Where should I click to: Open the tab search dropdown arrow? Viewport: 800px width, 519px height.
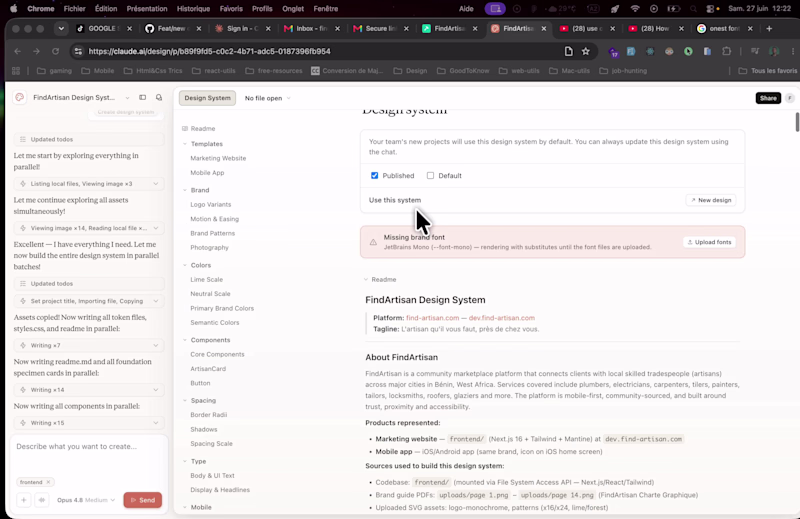pos(61,29)
